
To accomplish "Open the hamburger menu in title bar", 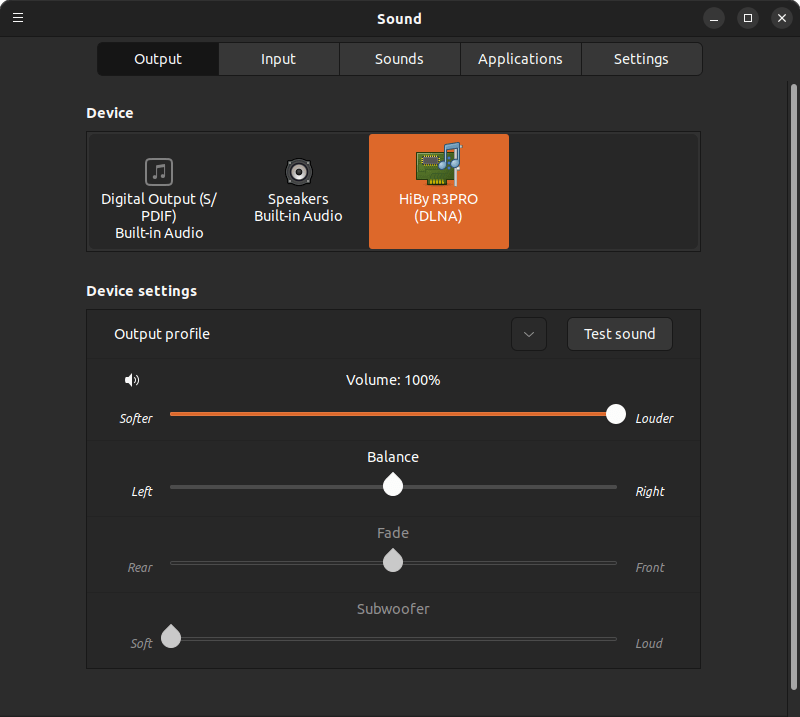I will tap(18, 18).
